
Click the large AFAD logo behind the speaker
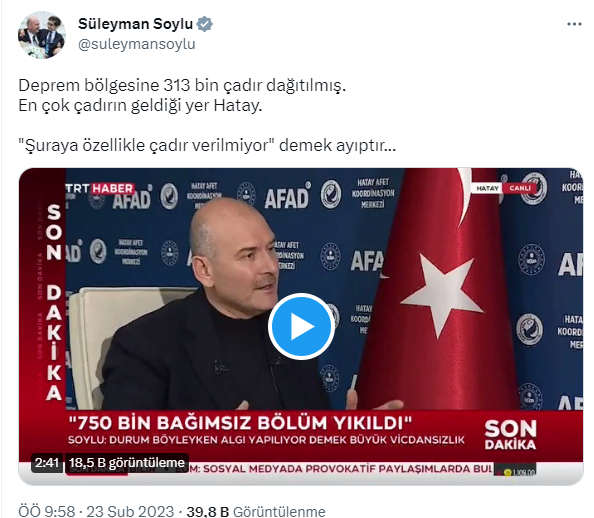pyautogui.click(x=287, y=198)
